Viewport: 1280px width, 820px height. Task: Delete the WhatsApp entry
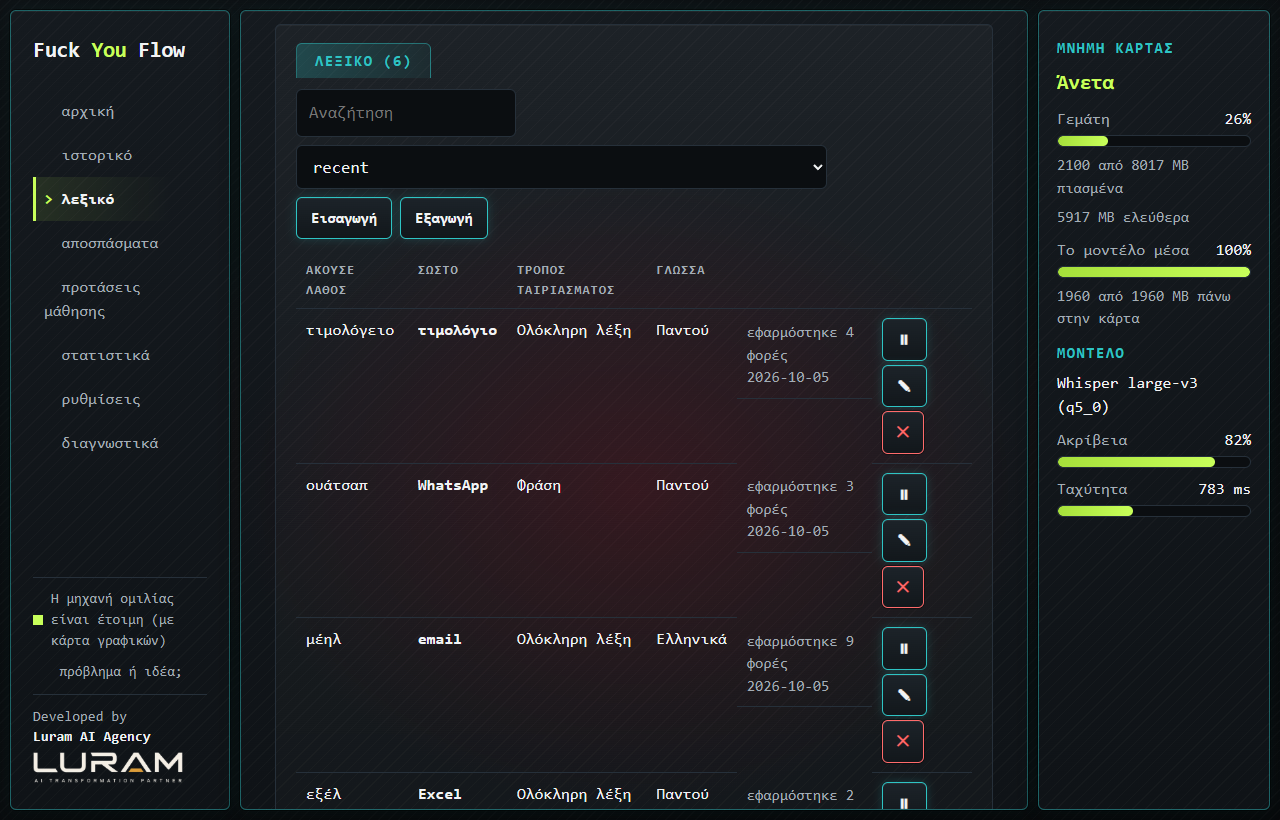pyautogui.click(x=903, y=587)
